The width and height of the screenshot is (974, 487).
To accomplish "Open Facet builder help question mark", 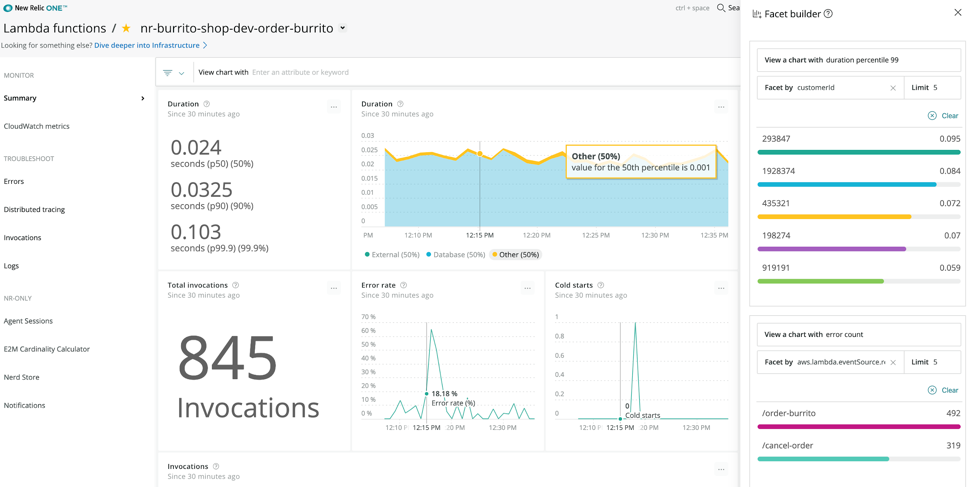I will coord(828,13).
